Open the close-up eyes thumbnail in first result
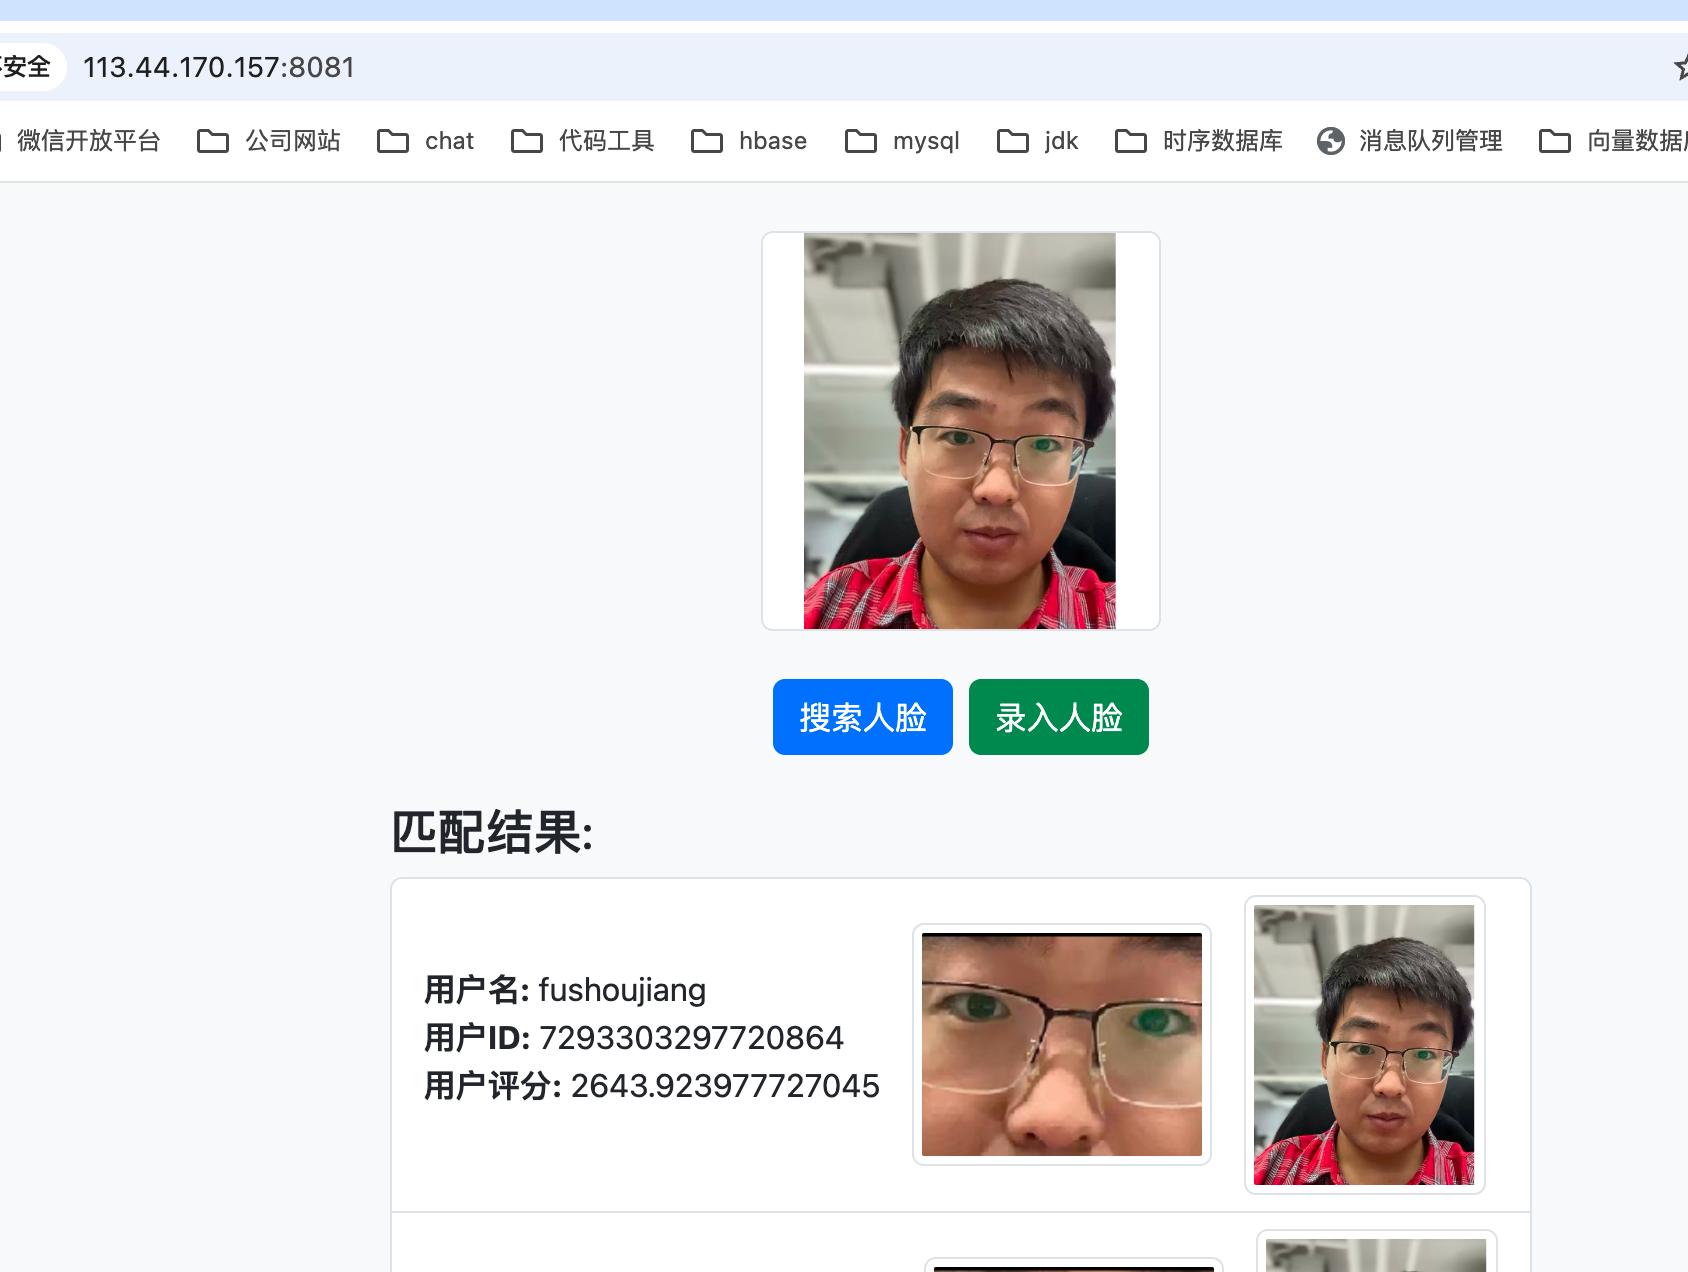This screenshot has height=1272, width=1688. [x=1061, y=1044]
